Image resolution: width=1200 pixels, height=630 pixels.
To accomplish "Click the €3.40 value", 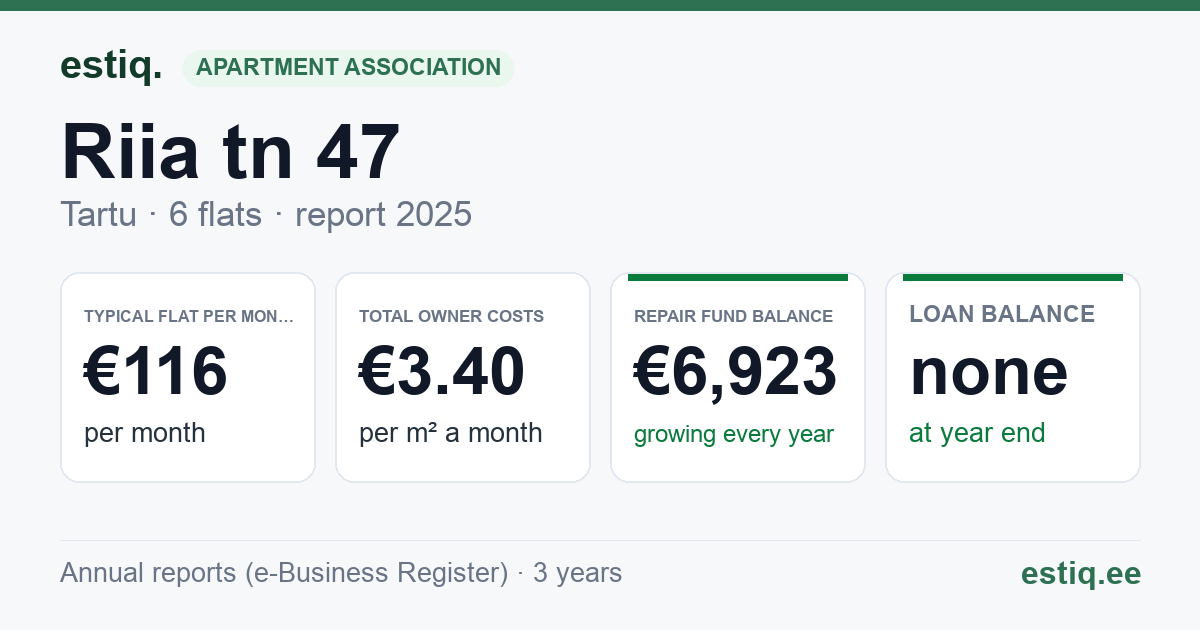I will pyautogui.click(x=442, y=371).
